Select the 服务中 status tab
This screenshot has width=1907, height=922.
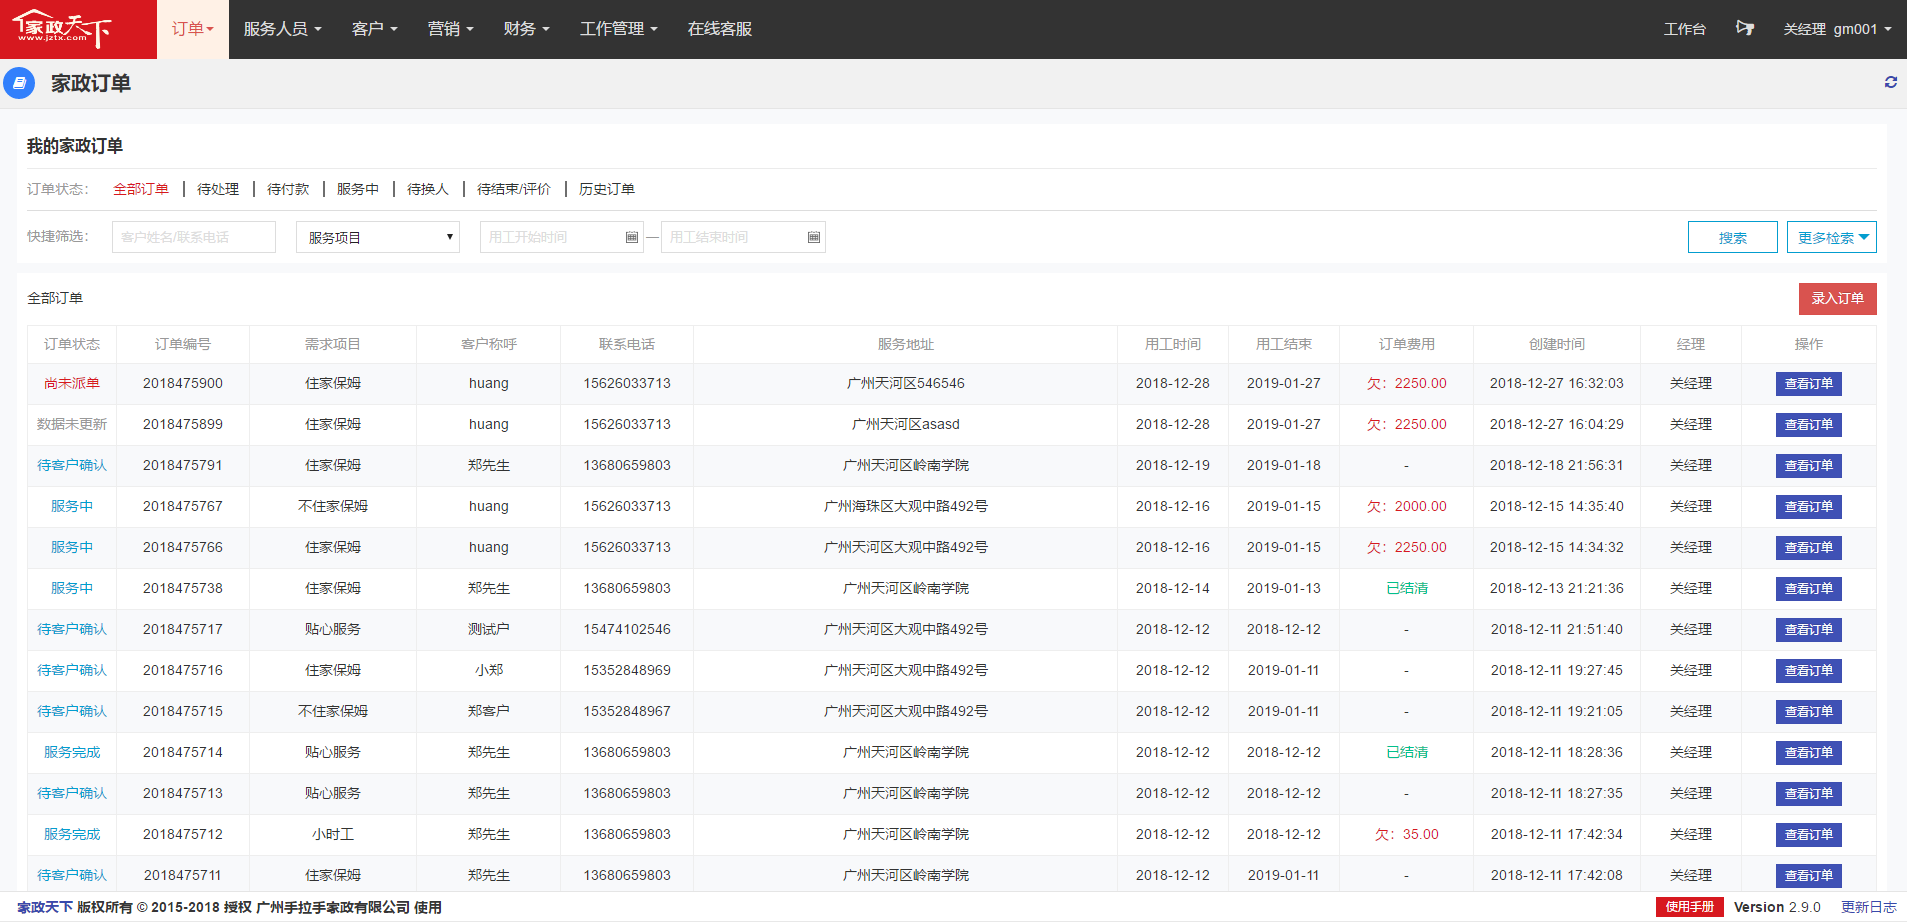pyautogui.click(x=358, y=189)
